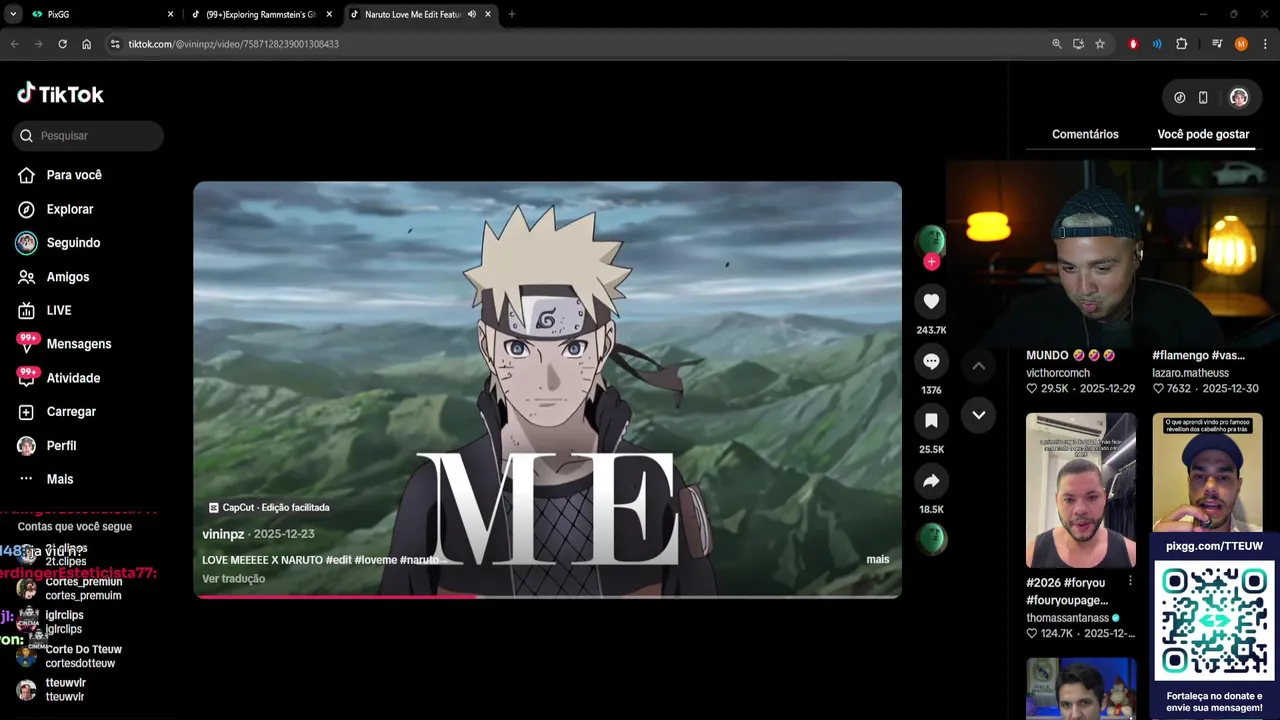This screenshot has width=1280, height=720.
Task: Go to the next video arrow
Action: pyautogui.click(x=979, y=415)
